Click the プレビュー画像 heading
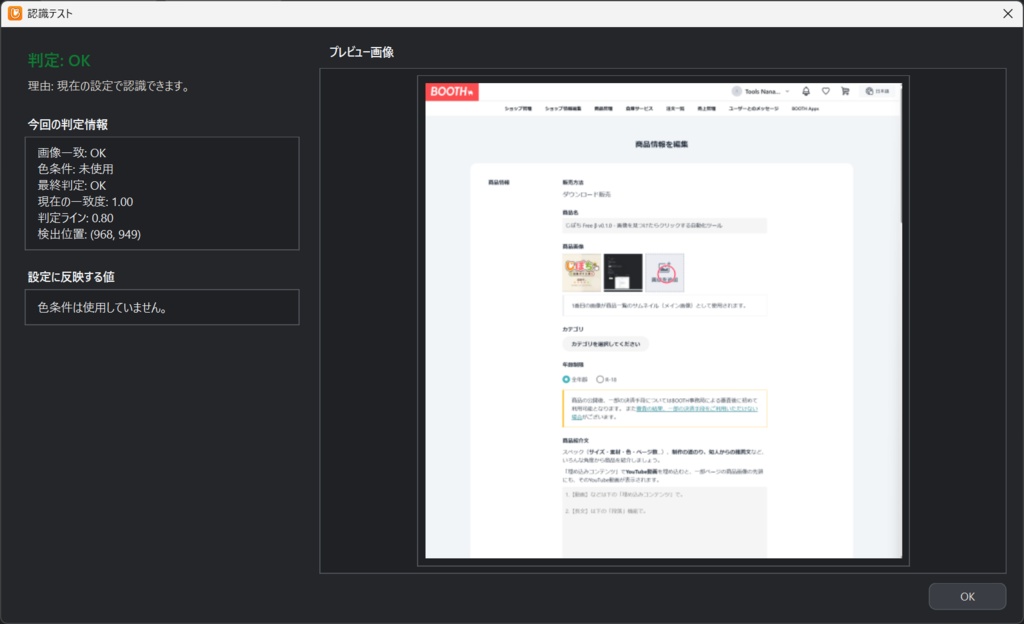This screenshot has height=624, width=1024. 361,52
